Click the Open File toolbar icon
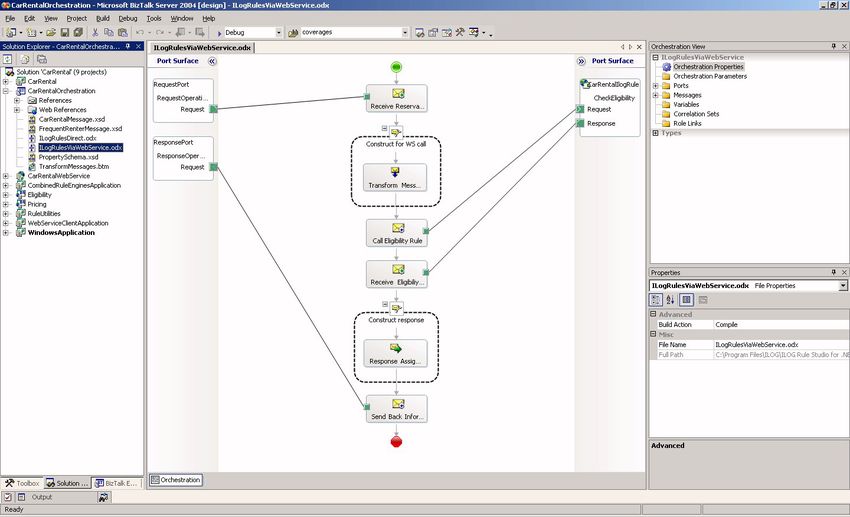 click(51, 33)
